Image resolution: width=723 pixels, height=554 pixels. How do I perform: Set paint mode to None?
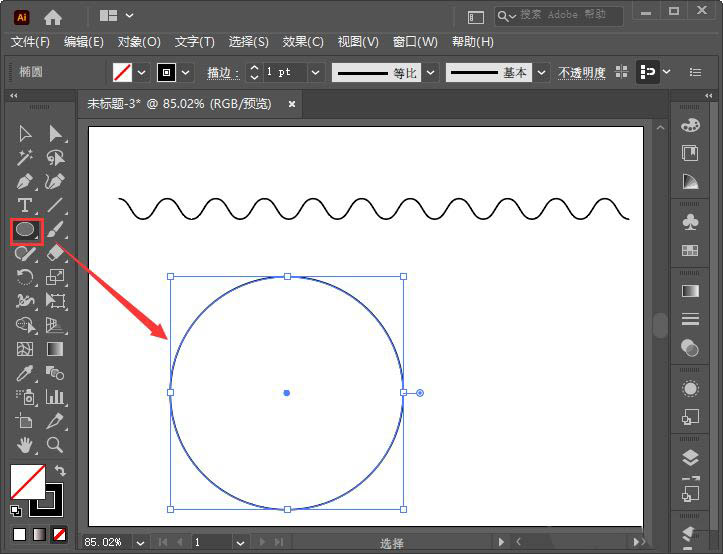tap(59, 535)
